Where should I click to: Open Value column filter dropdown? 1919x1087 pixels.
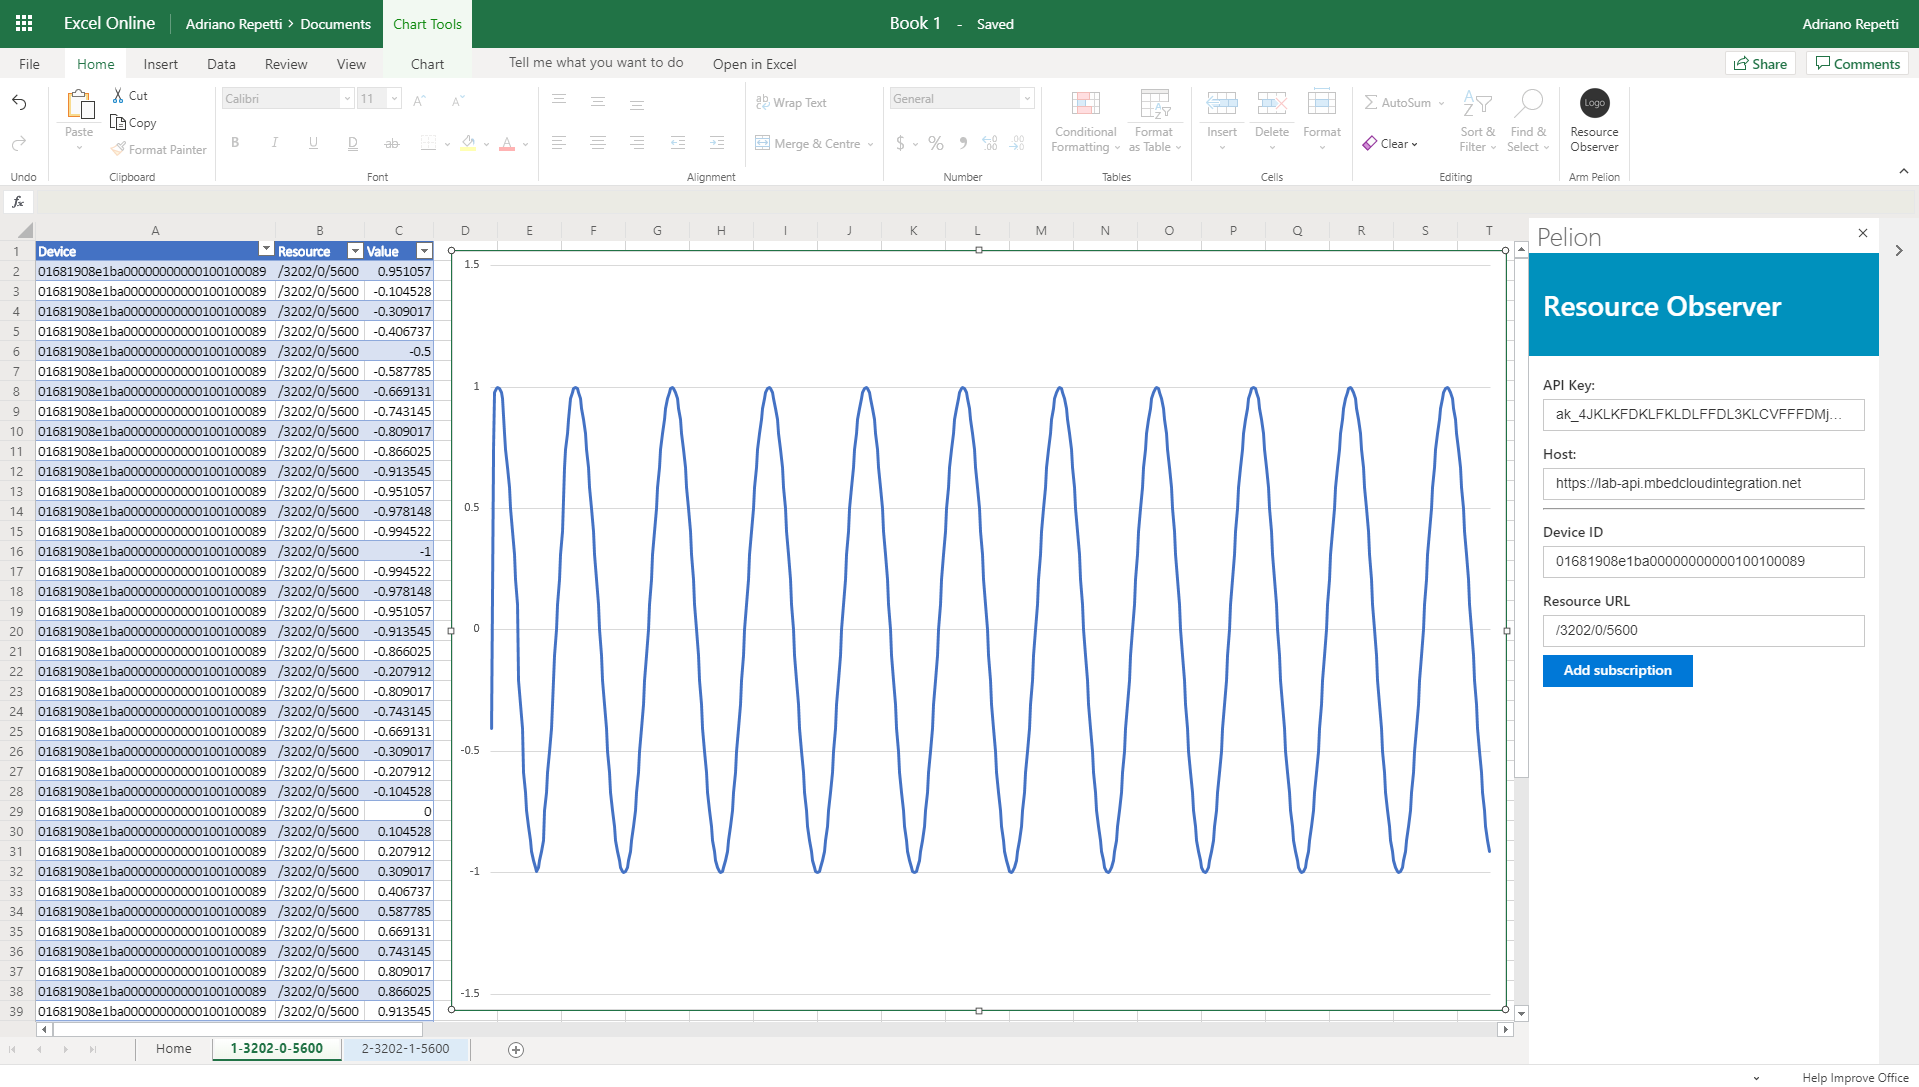424,250
